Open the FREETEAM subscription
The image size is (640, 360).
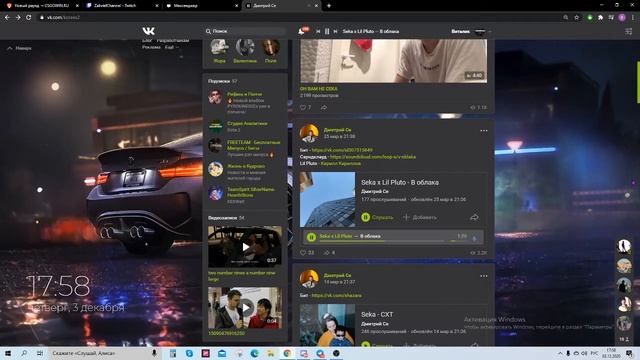[x=253, y=145]
